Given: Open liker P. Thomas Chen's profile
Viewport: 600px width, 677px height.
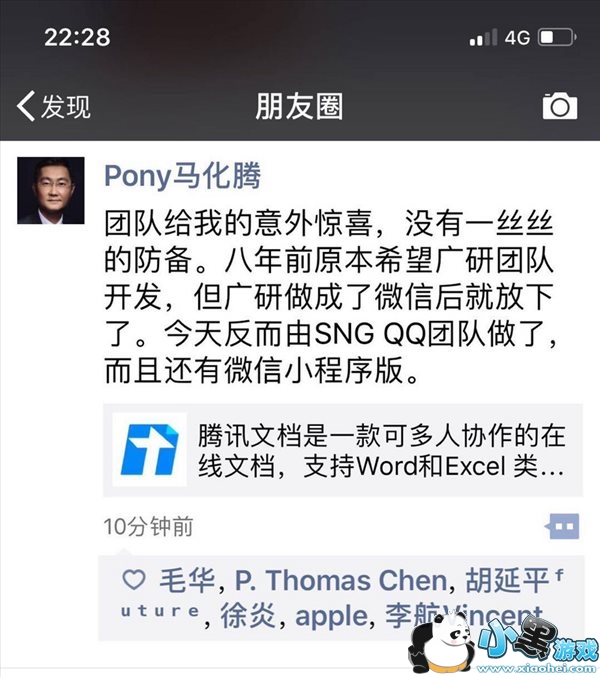Looking at the screenshot, I should [x=341, y=580].
